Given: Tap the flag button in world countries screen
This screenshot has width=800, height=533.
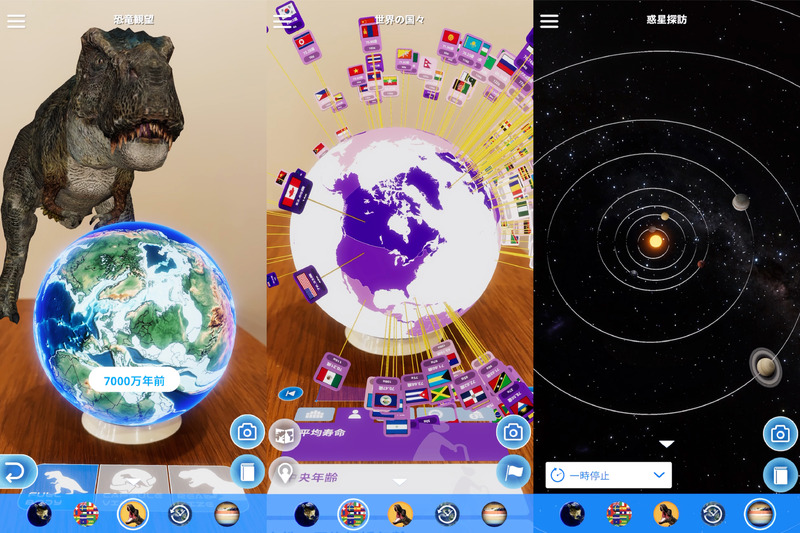Looking at the screenshot, I should (513, 472).
